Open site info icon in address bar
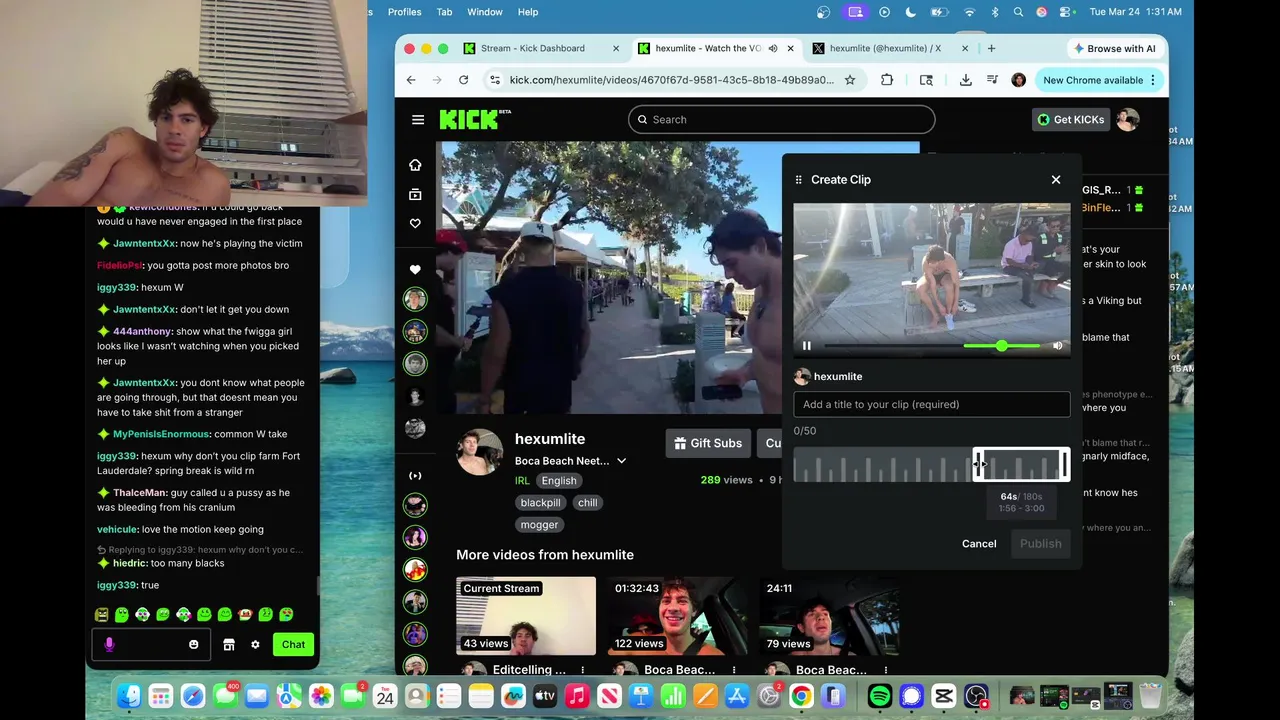The height and width of the screenshot is (720, 1280). click(x=494, y=80)
